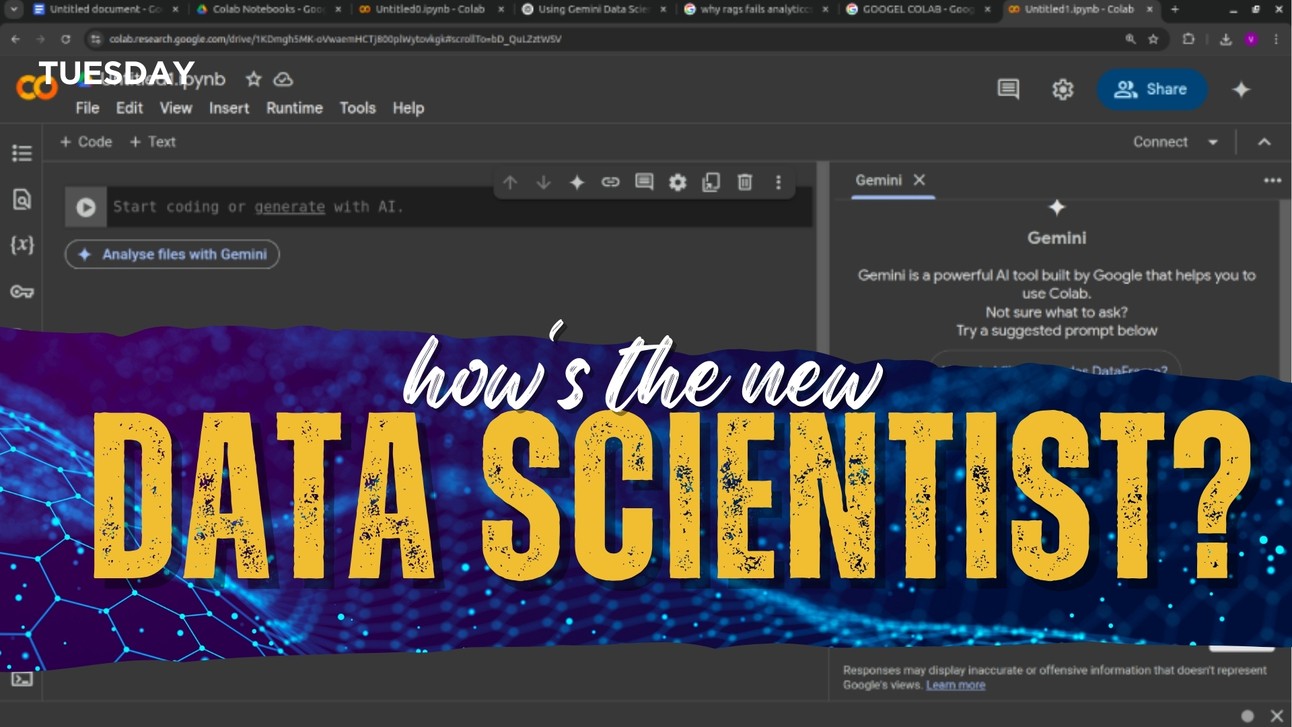
Task: Click the browser back arrow
Action: pyautogui.click(x=15, y=39)
